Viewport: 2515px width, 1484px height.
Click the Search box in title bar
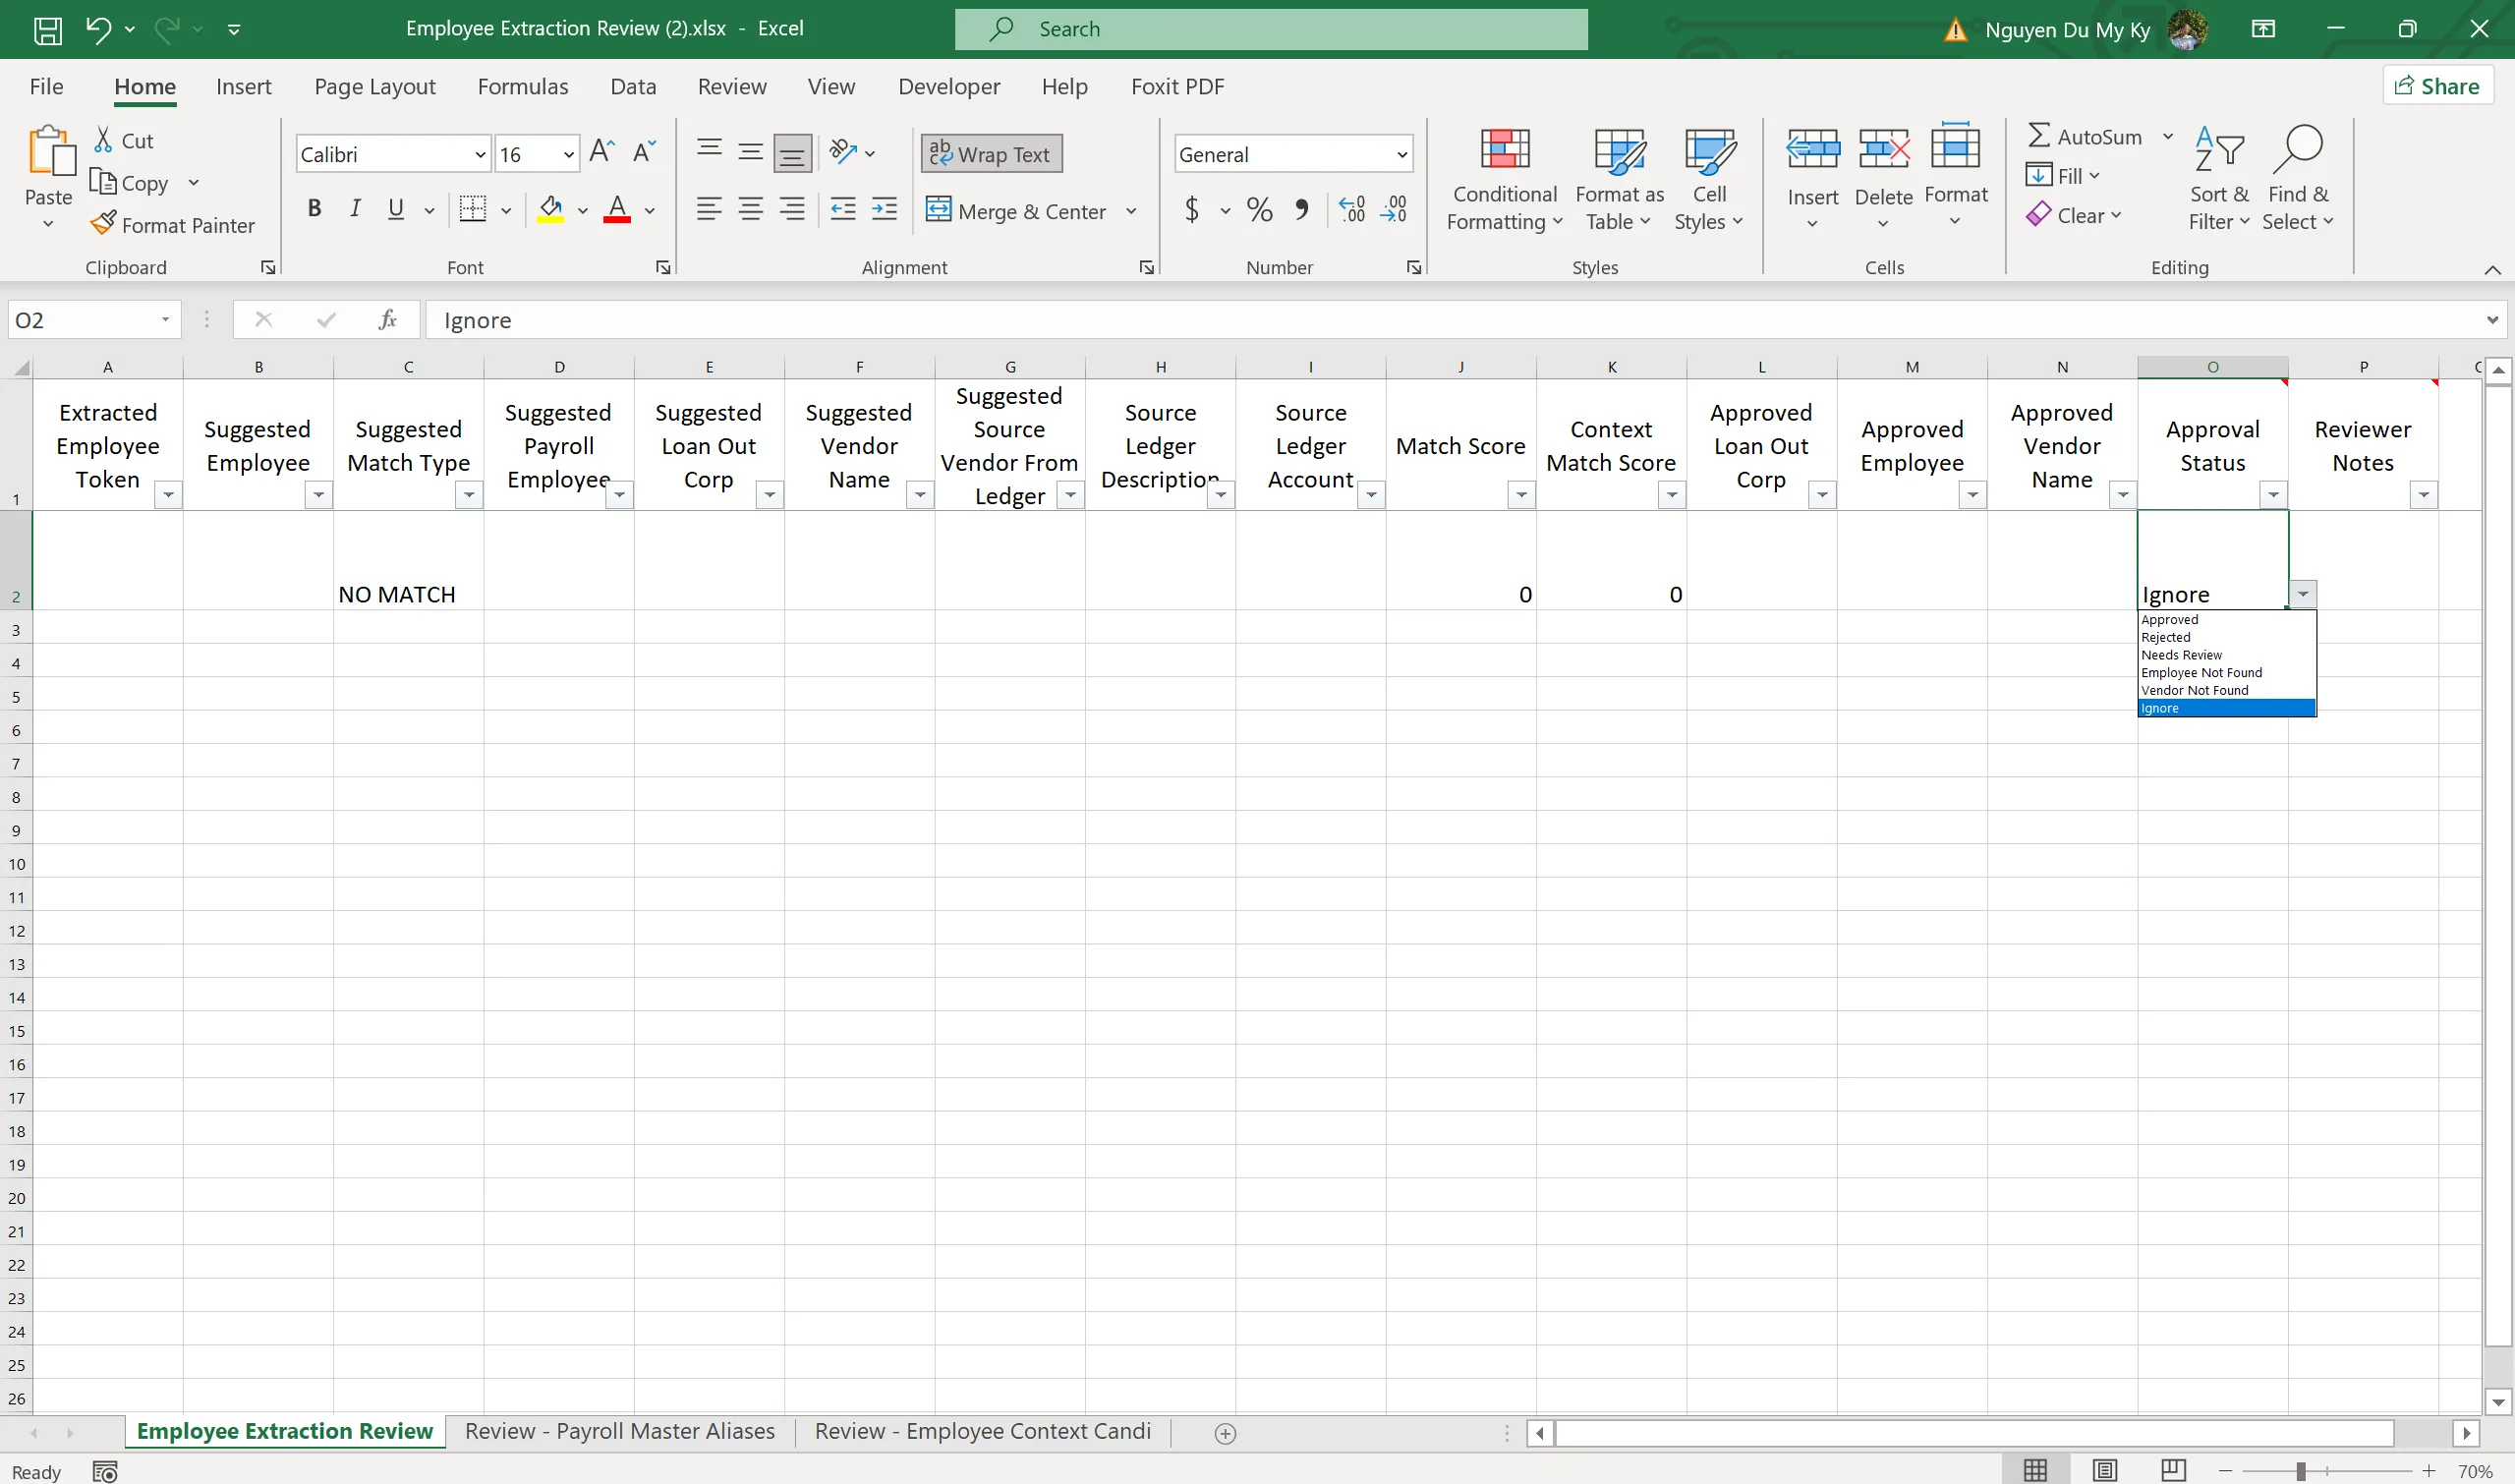click(1271, 29)
